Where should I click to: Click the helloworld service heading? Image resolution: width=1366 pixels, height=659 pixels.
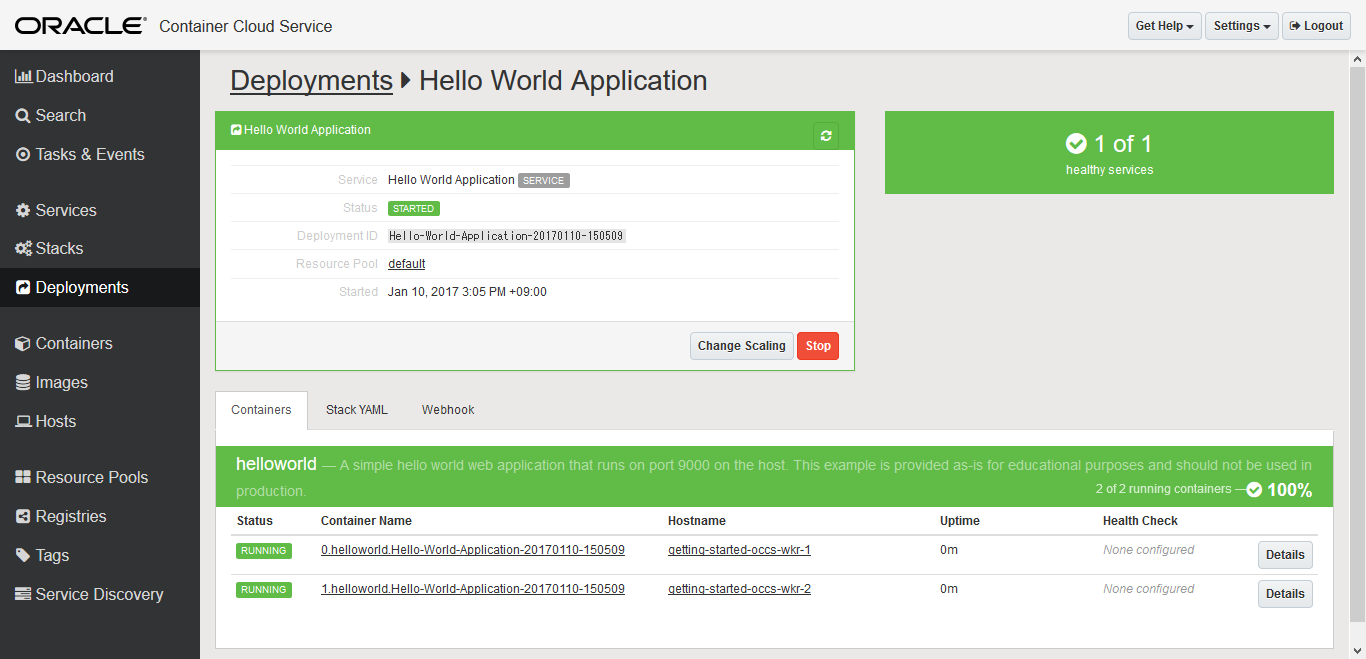[x=276, y=464]
